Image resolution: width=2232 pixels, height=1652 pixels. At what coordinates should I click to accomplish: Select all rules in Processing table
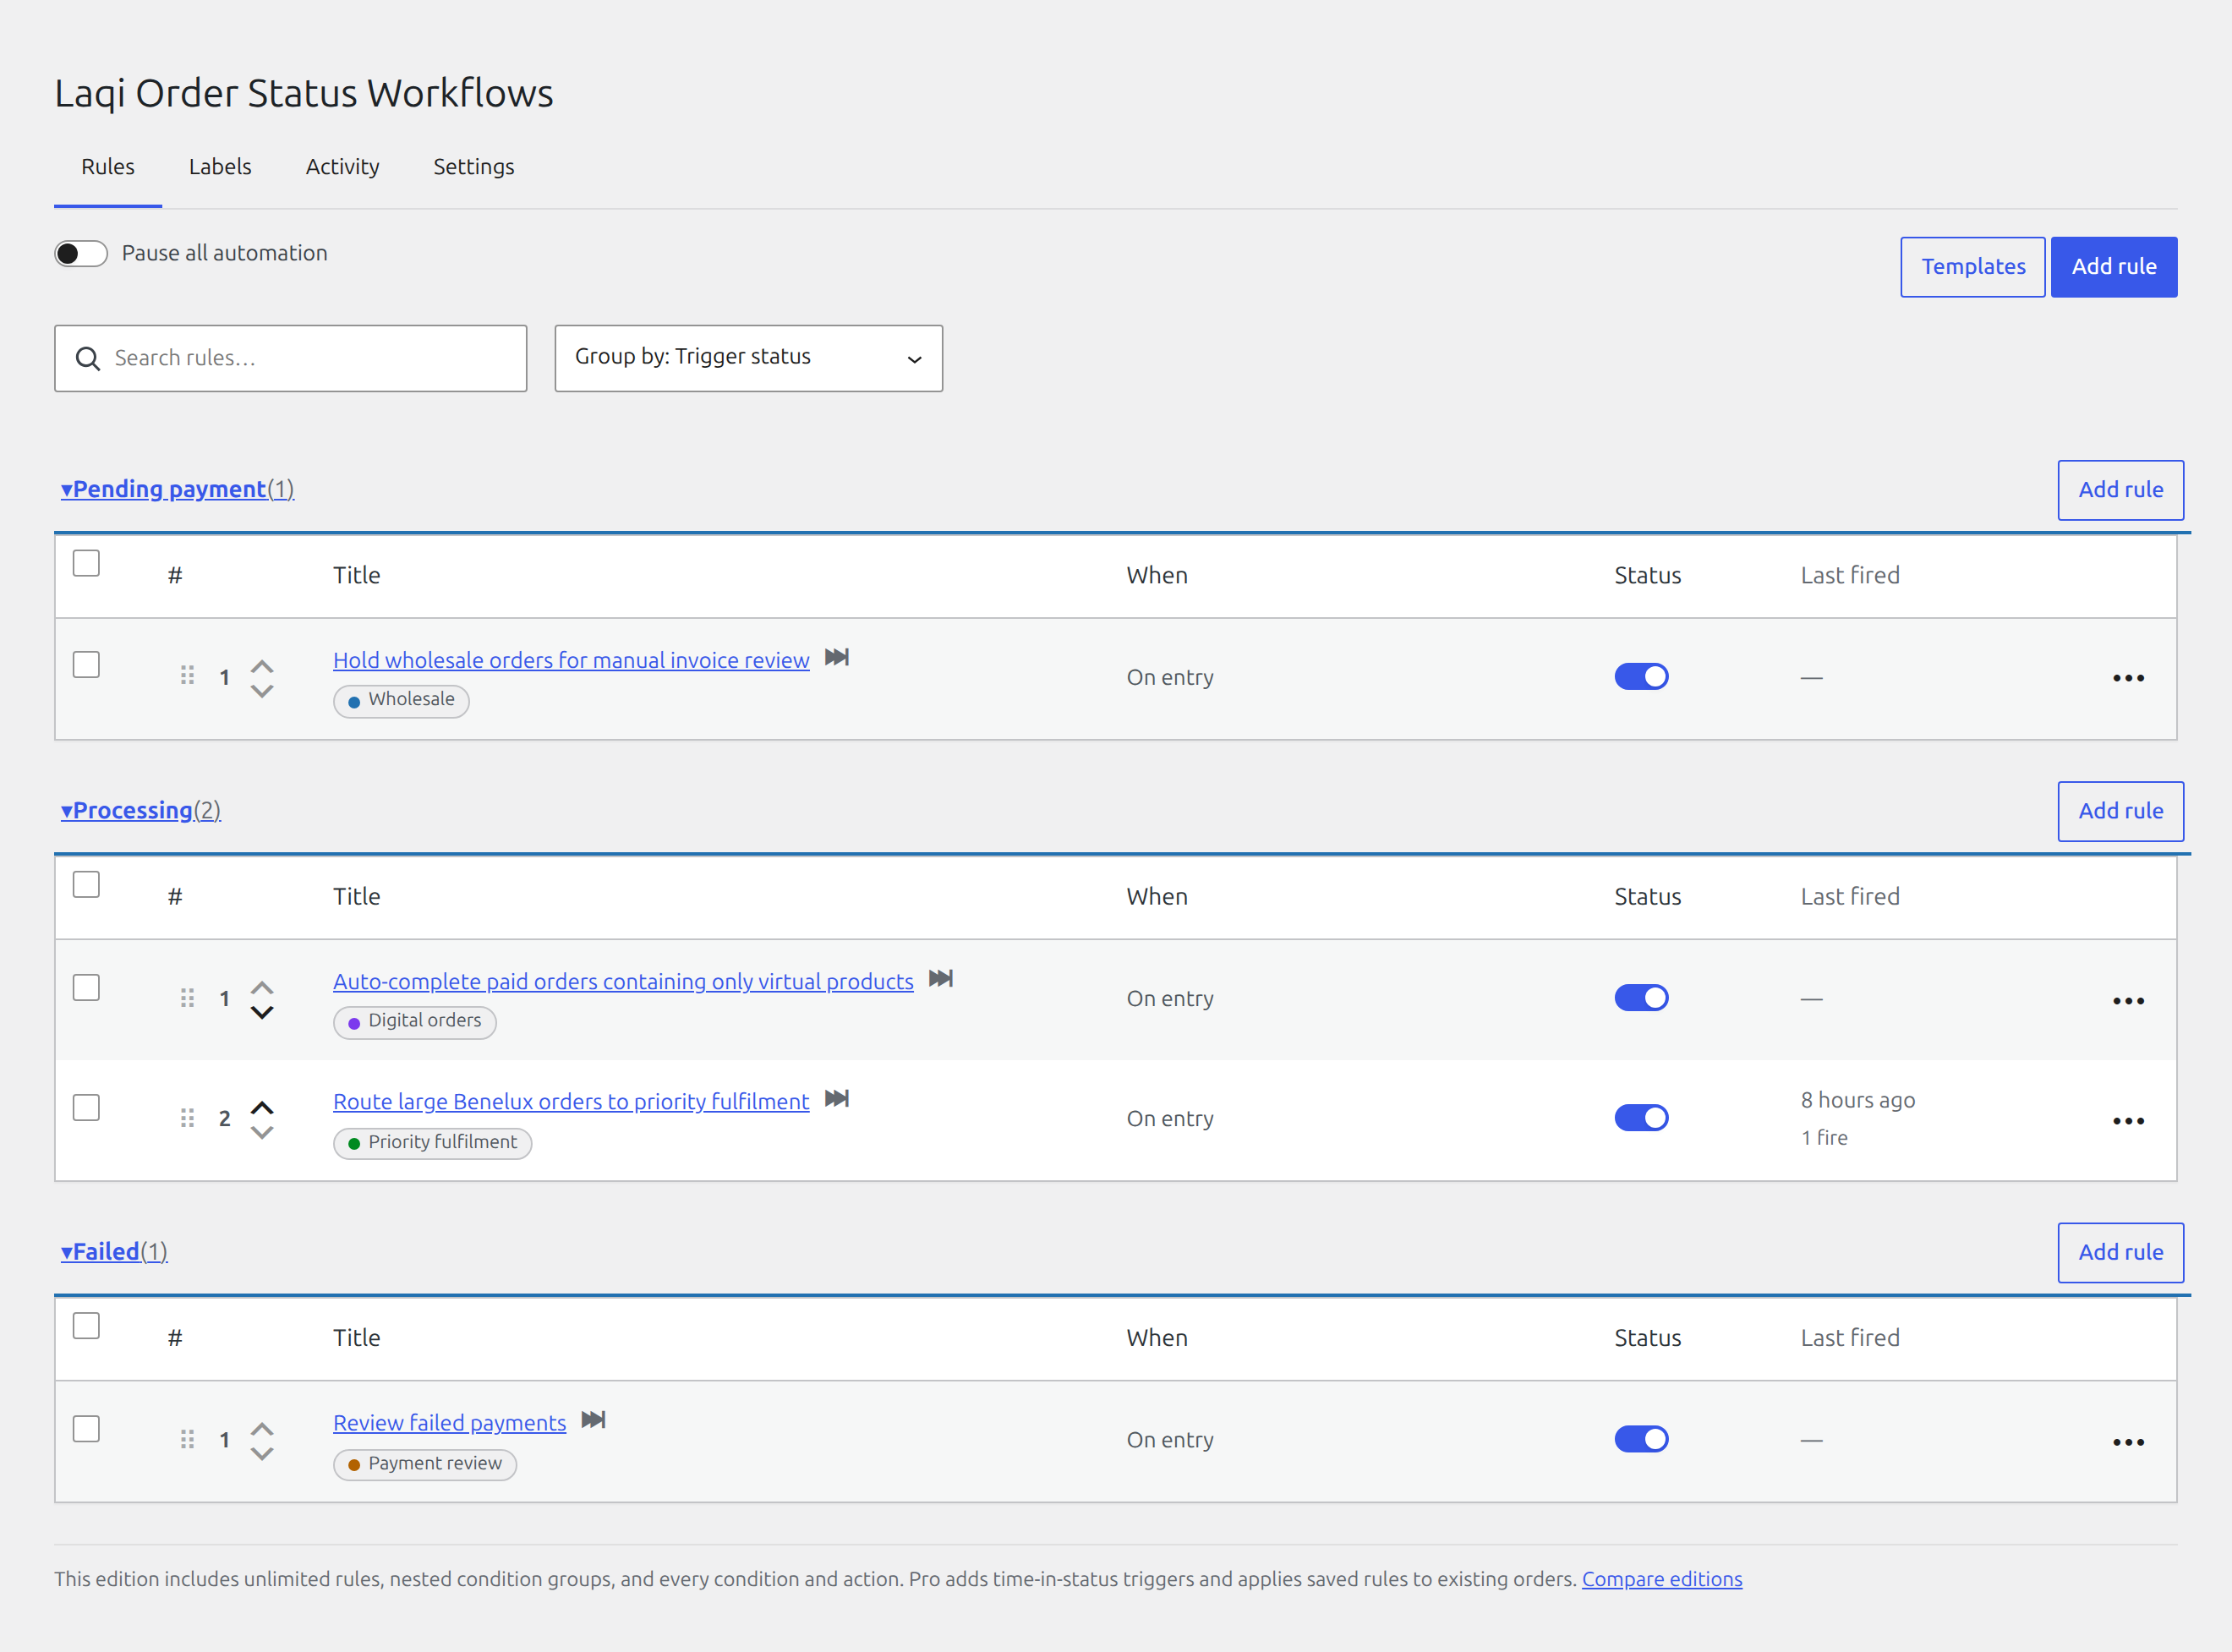point(87,885)
